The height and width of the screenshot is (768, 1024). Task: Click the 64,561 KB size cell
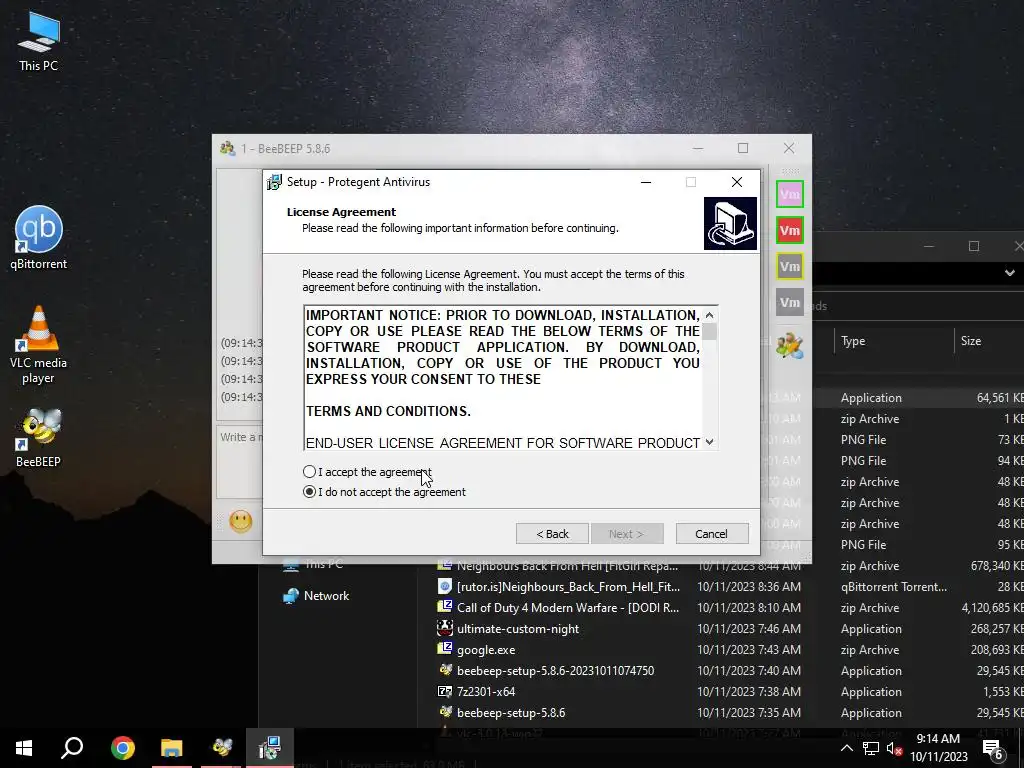999,398
